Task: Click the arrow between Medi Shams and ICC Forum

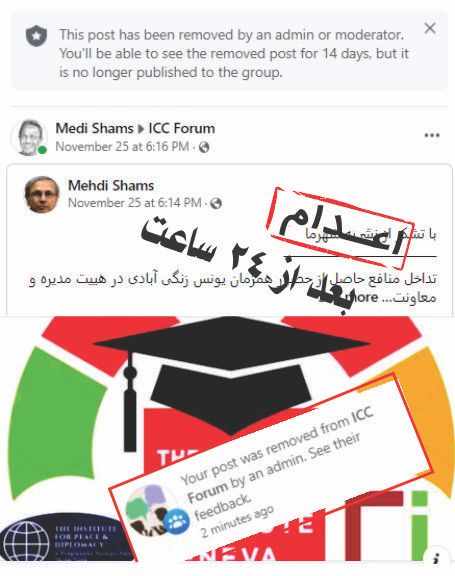Action: pyautogui.click(x=141, y=129)
